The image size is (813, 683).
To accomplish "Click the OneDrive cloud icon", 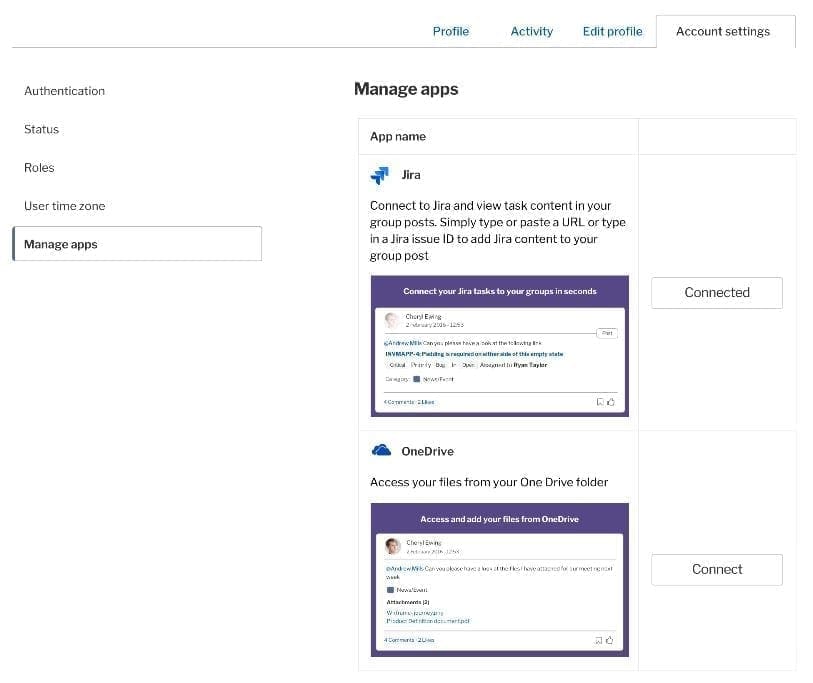I will 381,450.
